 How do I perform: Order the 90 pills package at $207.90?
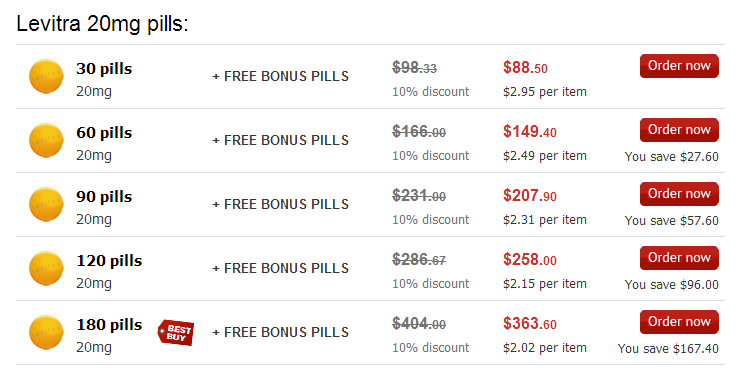[x=679, y=194]
